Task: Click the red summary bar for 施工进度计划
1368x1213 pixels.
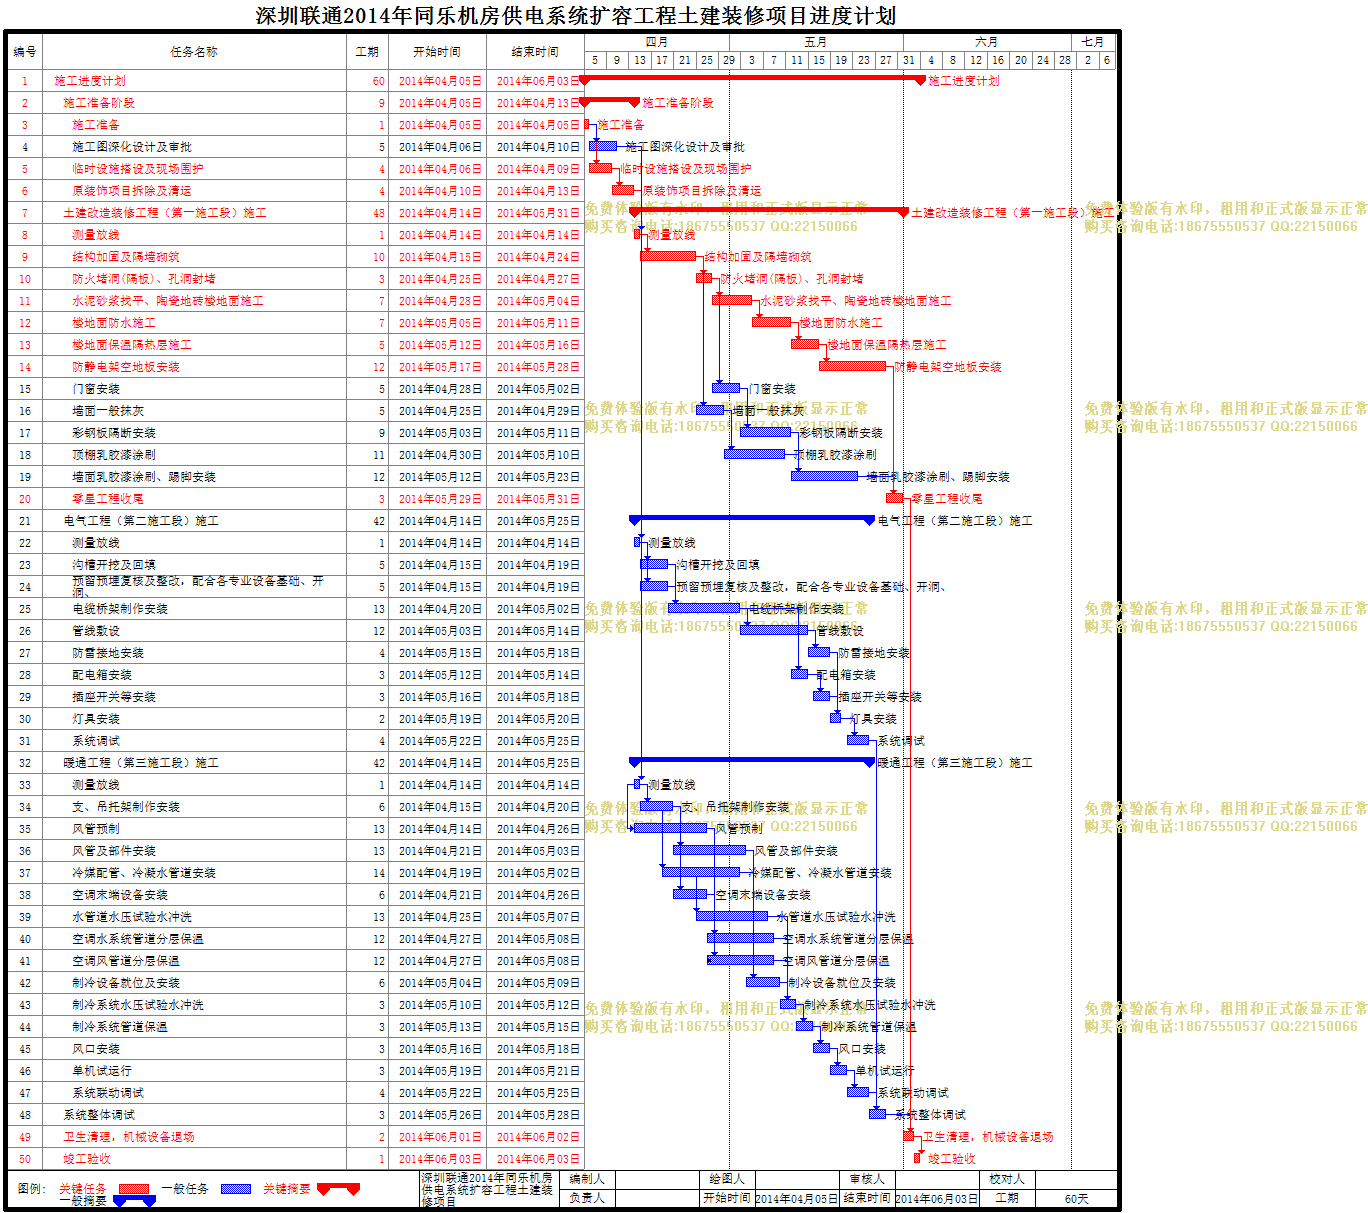Action: 752,79
